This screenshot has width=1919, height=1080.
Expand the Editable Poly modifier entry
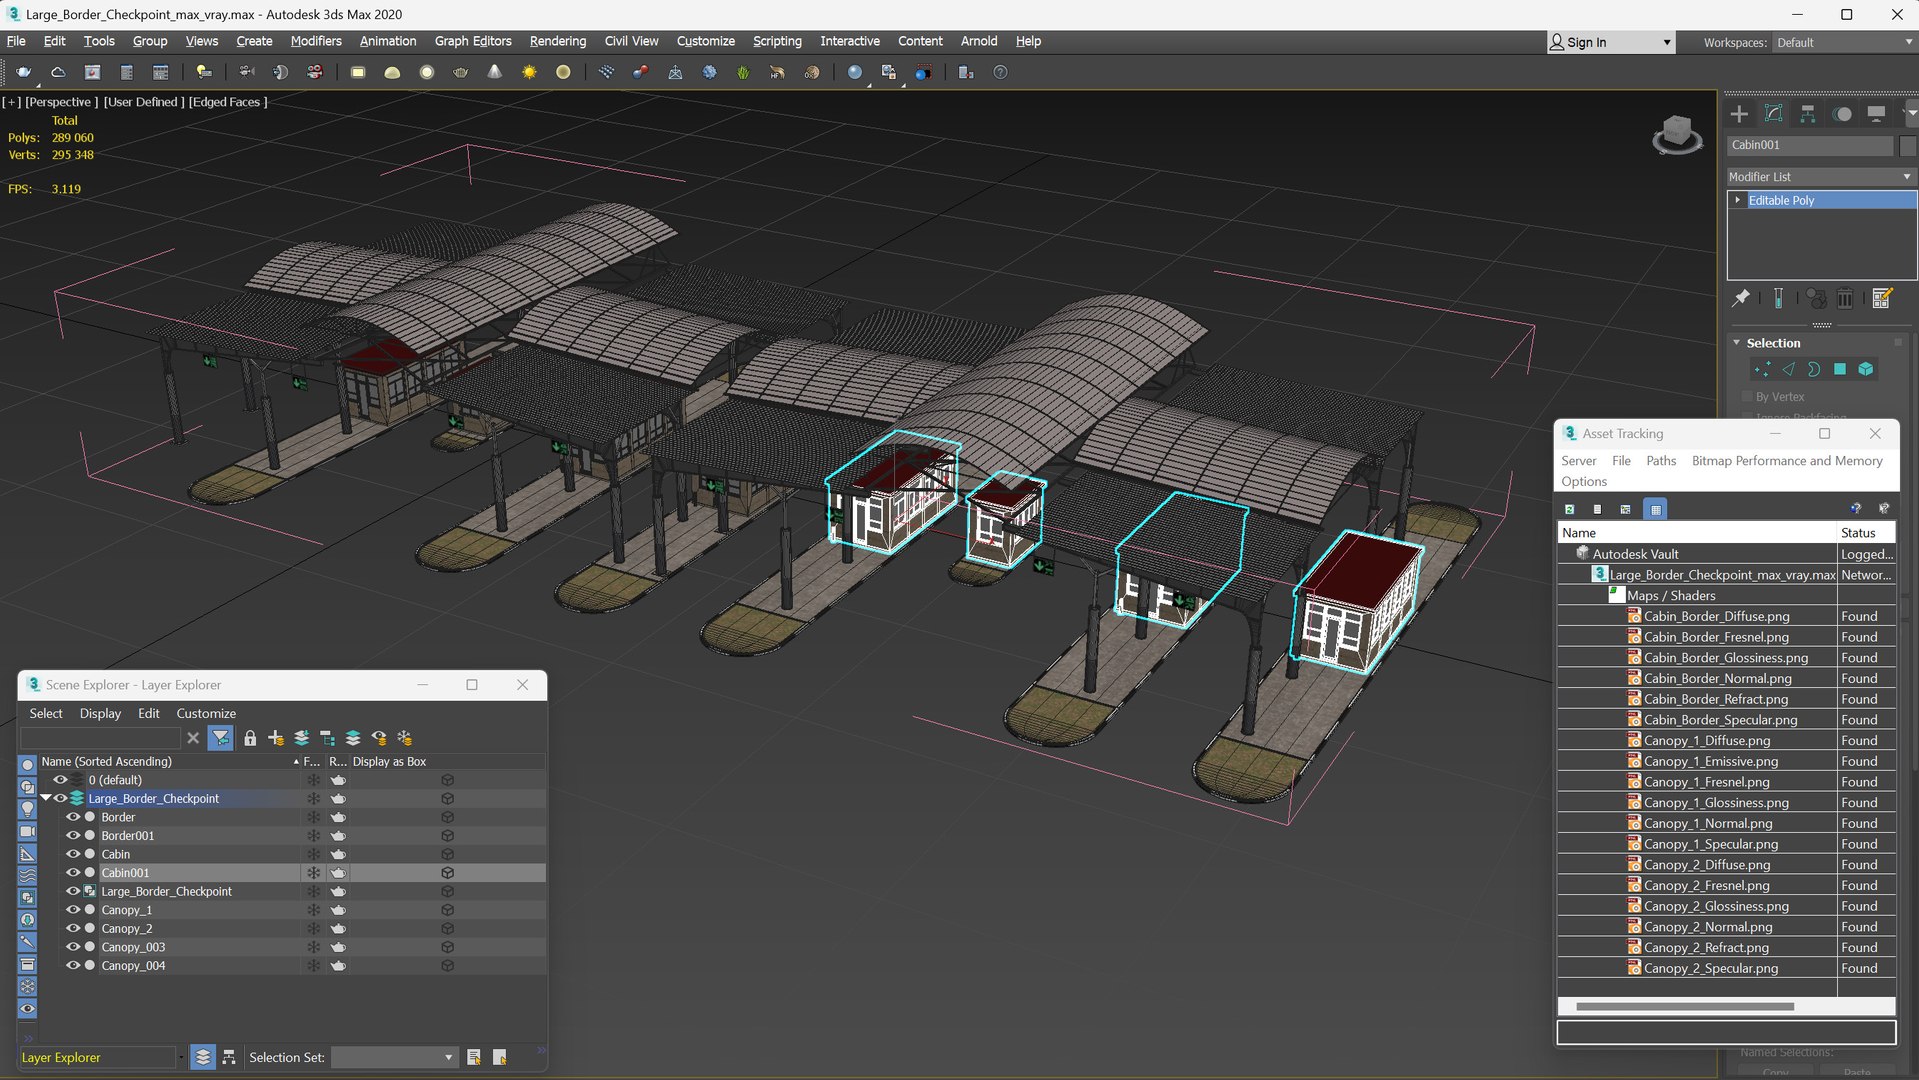tap(1738, 200)
